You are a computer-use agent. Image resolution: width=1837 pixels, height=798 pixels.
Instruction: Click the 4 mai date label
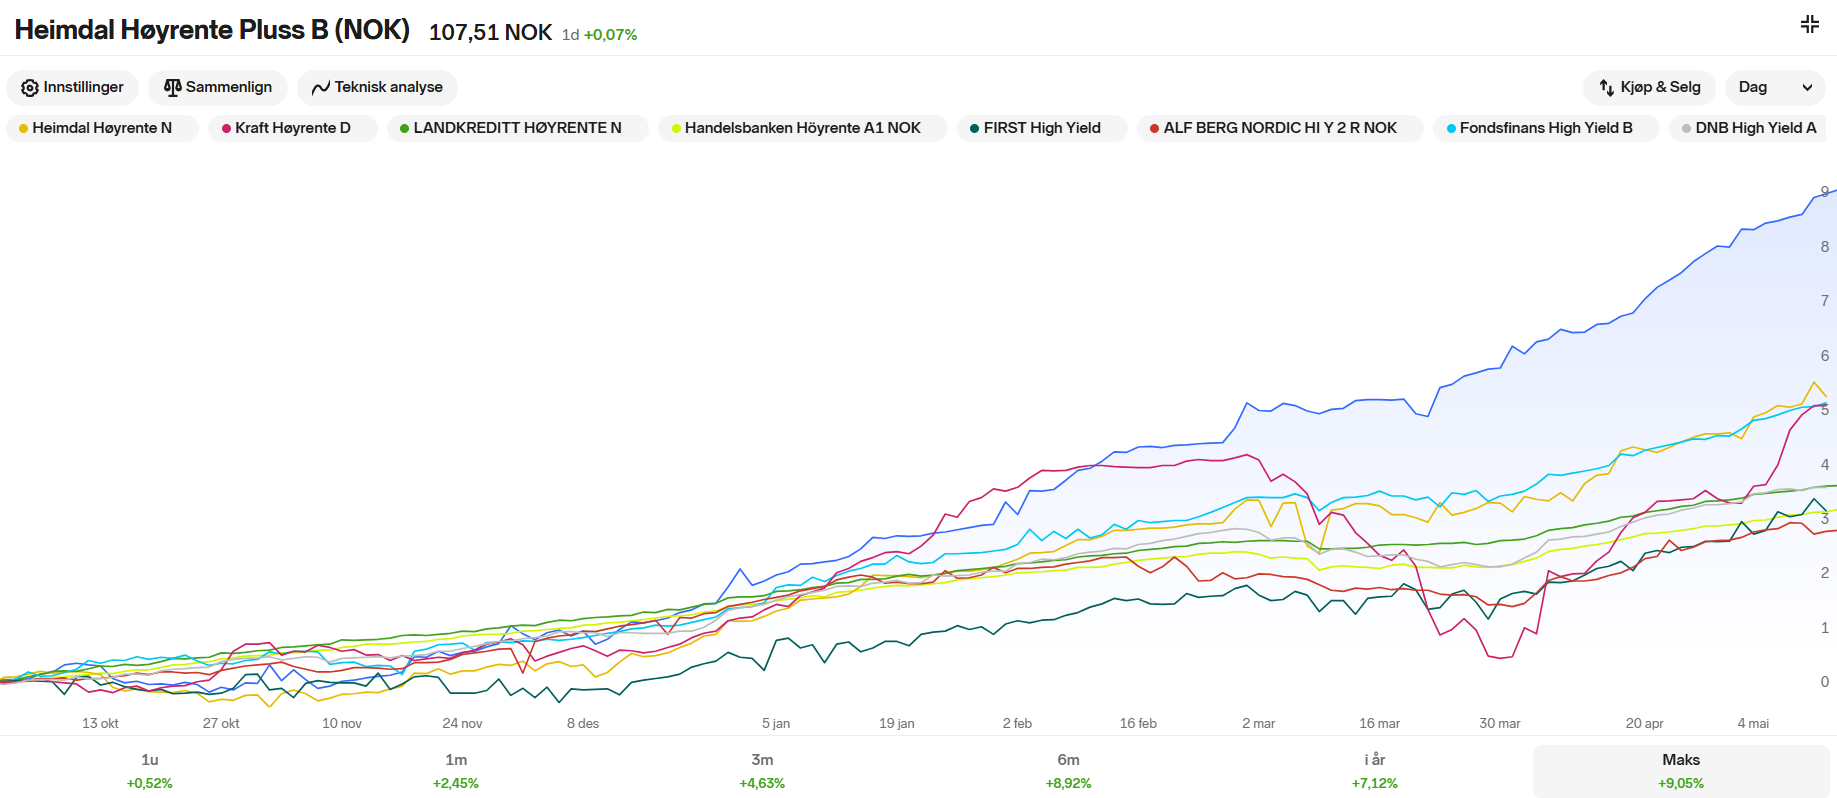coord(1753,723)
